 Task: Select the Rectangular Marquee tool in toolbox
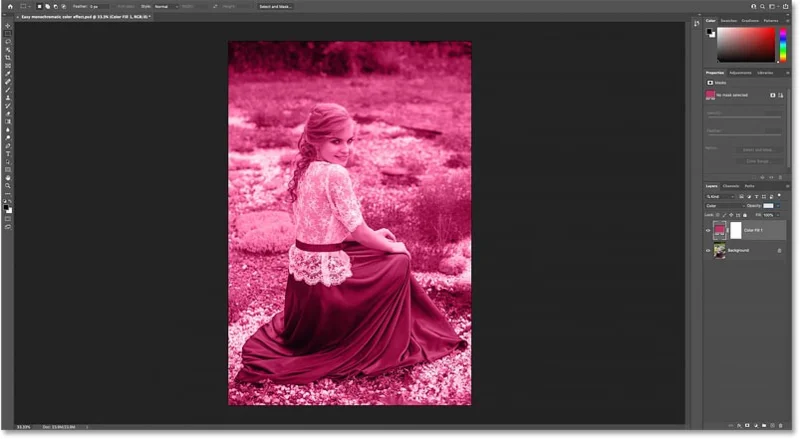pyautogui.click(x=8, y=34)
